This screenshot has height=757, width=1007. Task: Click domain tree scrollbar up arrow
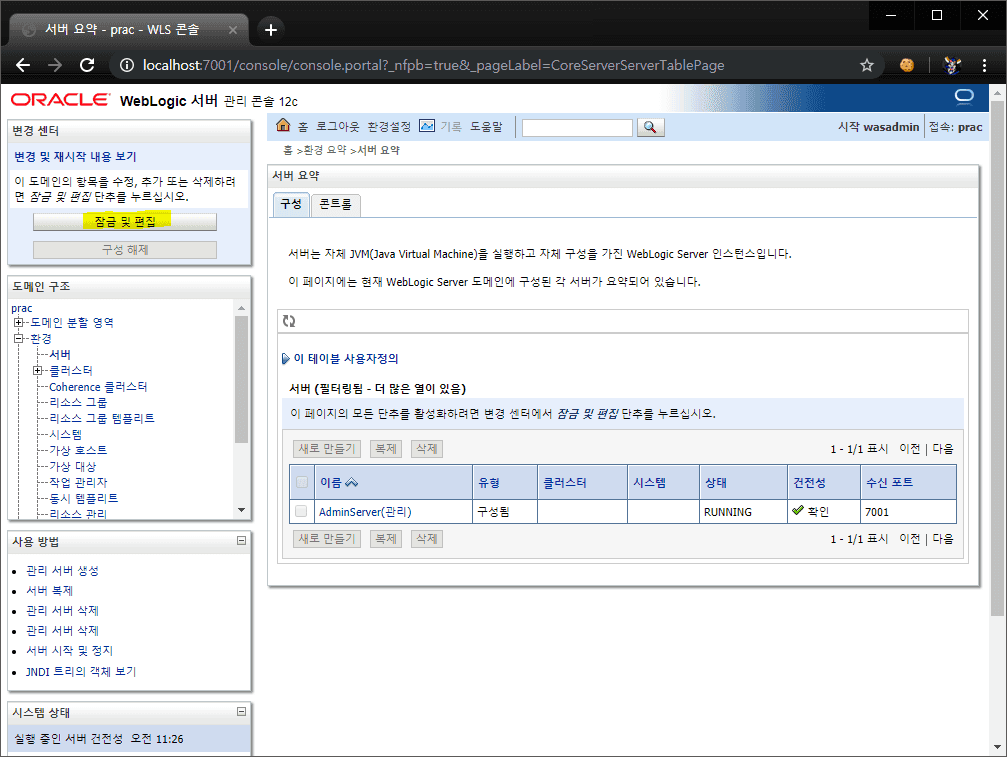tap(241, 309)
